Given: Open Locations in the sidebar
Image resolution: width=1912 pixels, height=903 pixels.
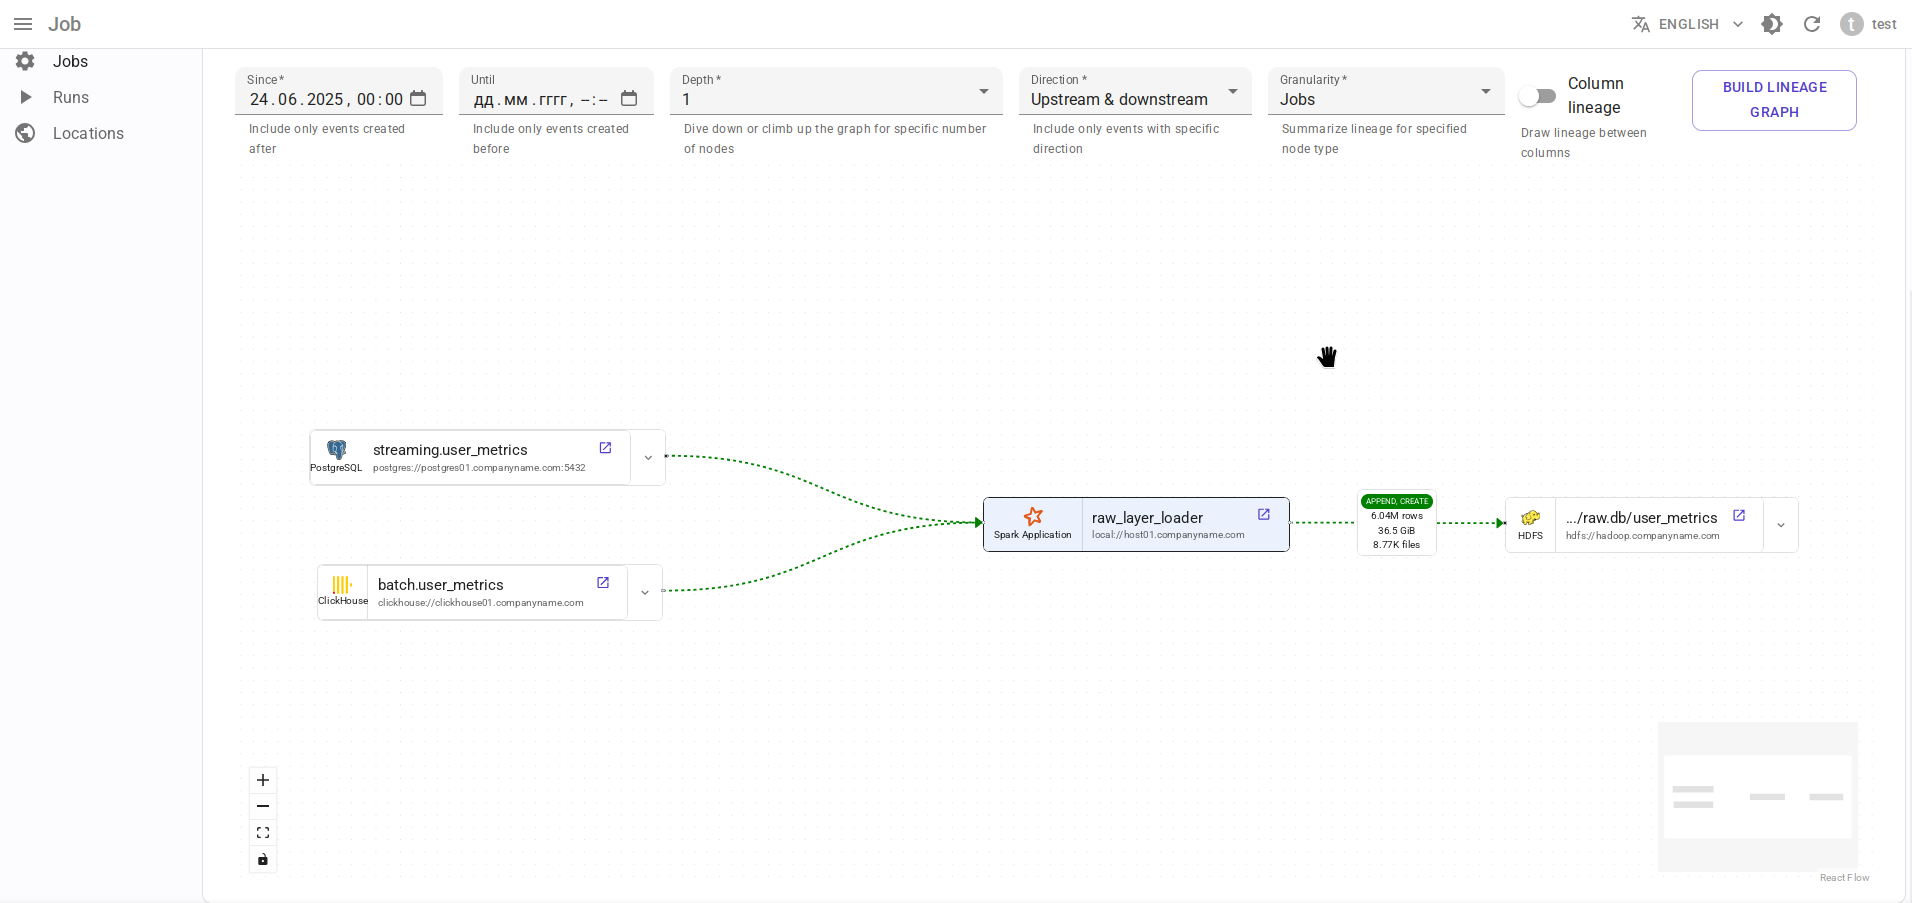Looking at the screenshot, I should point(88,133).
